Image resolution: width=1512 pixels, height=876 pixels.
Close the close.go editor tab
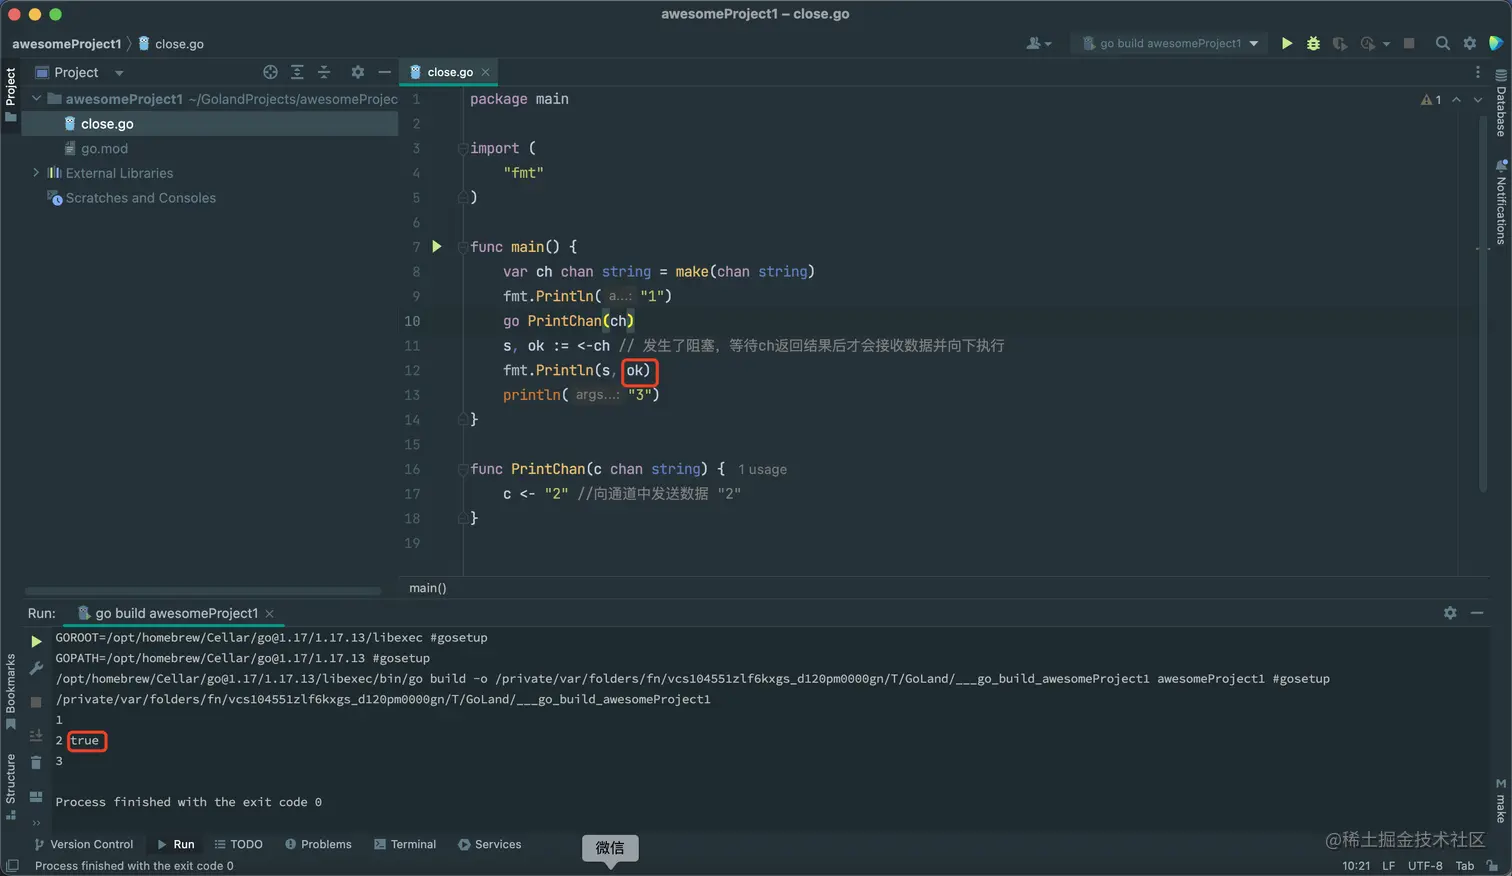click(486, 72)
